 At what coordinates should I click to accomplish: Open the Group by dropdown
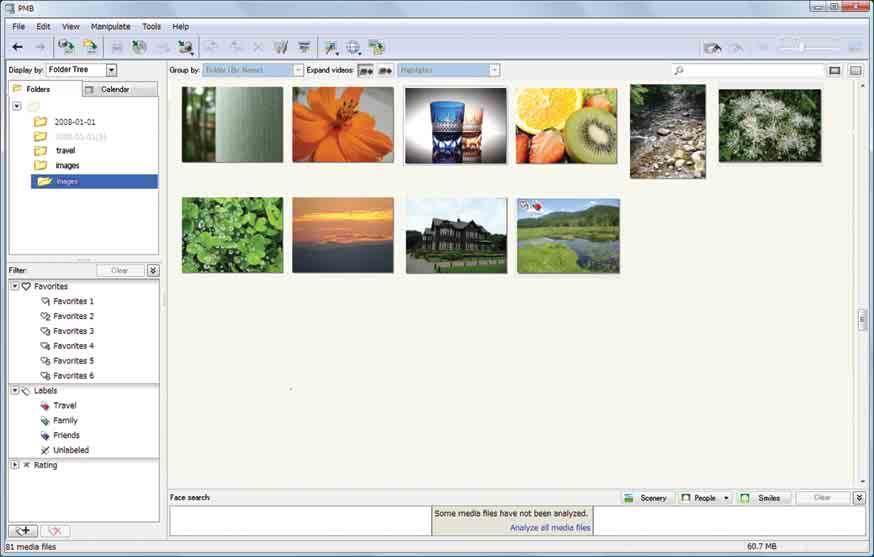[x=298, y=70]
